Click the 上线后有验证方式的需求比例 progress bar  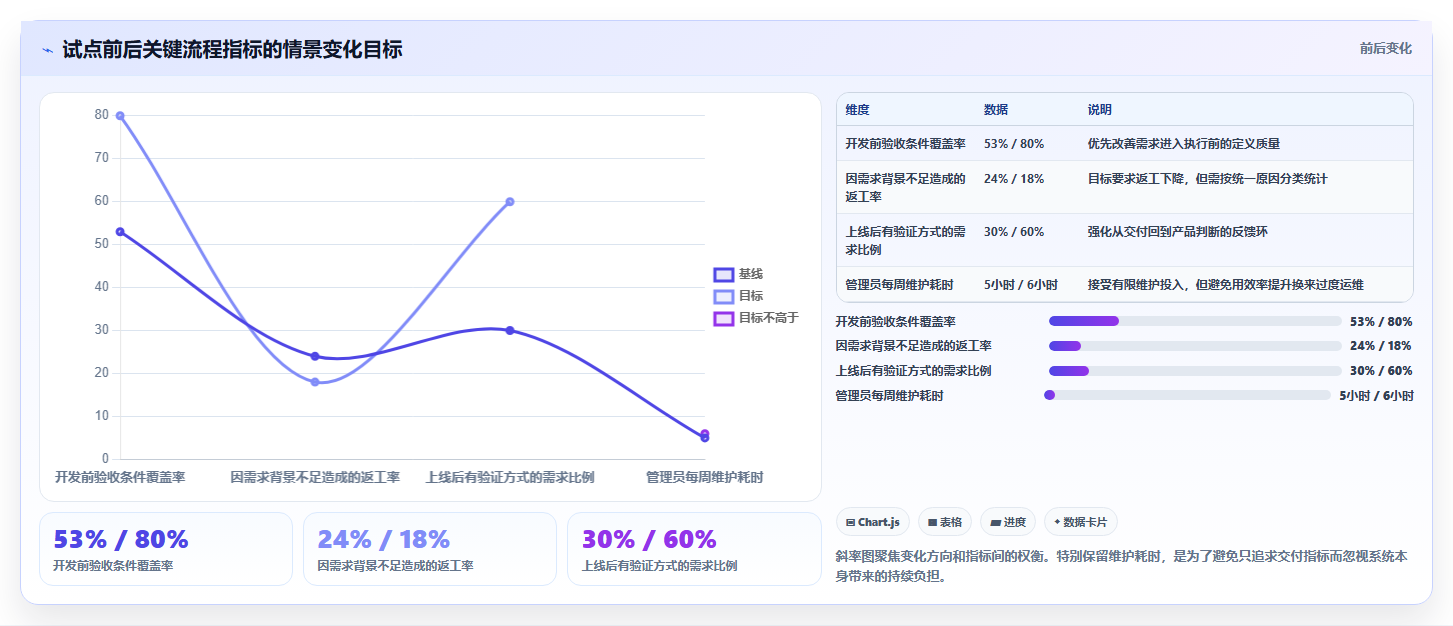point(1195,371)
